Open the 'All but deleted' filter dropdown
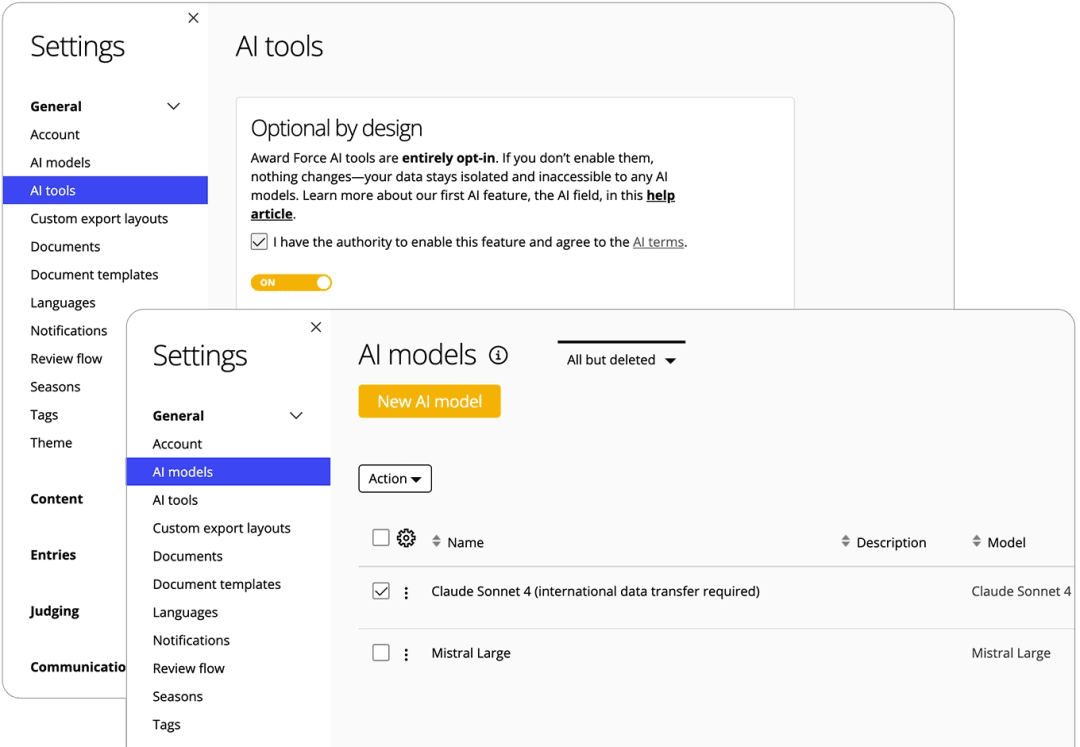Viewport: 1080px width, 747px height. [x=621, y=360]
